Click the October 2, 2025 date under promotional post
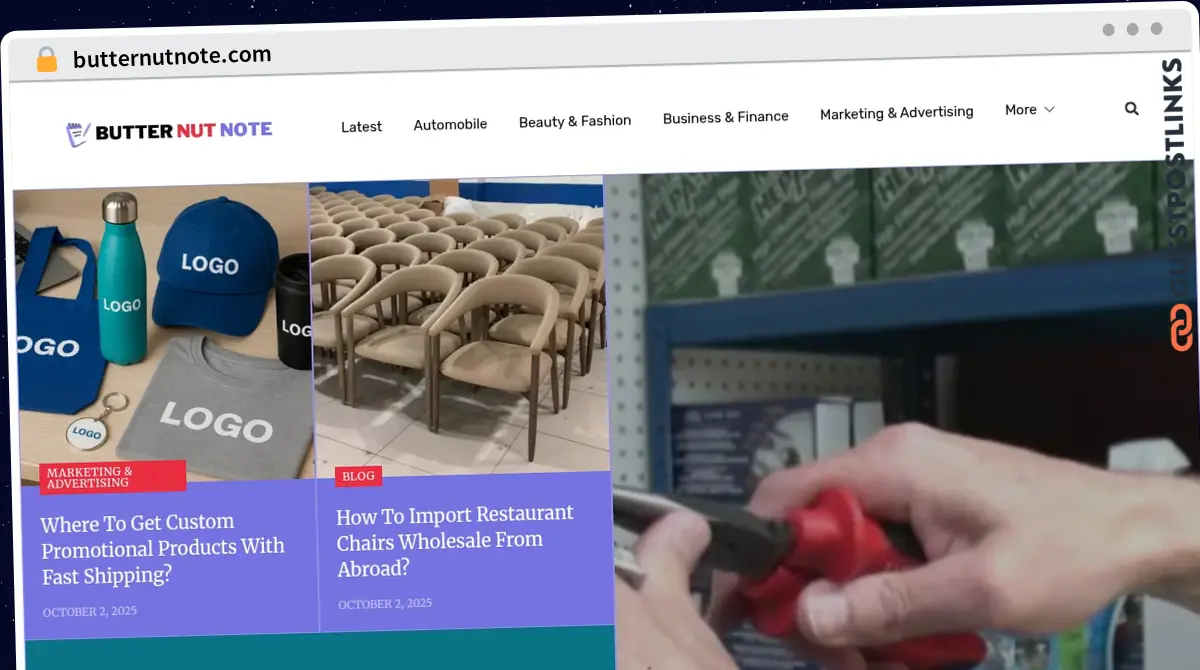 pos(89,611)
